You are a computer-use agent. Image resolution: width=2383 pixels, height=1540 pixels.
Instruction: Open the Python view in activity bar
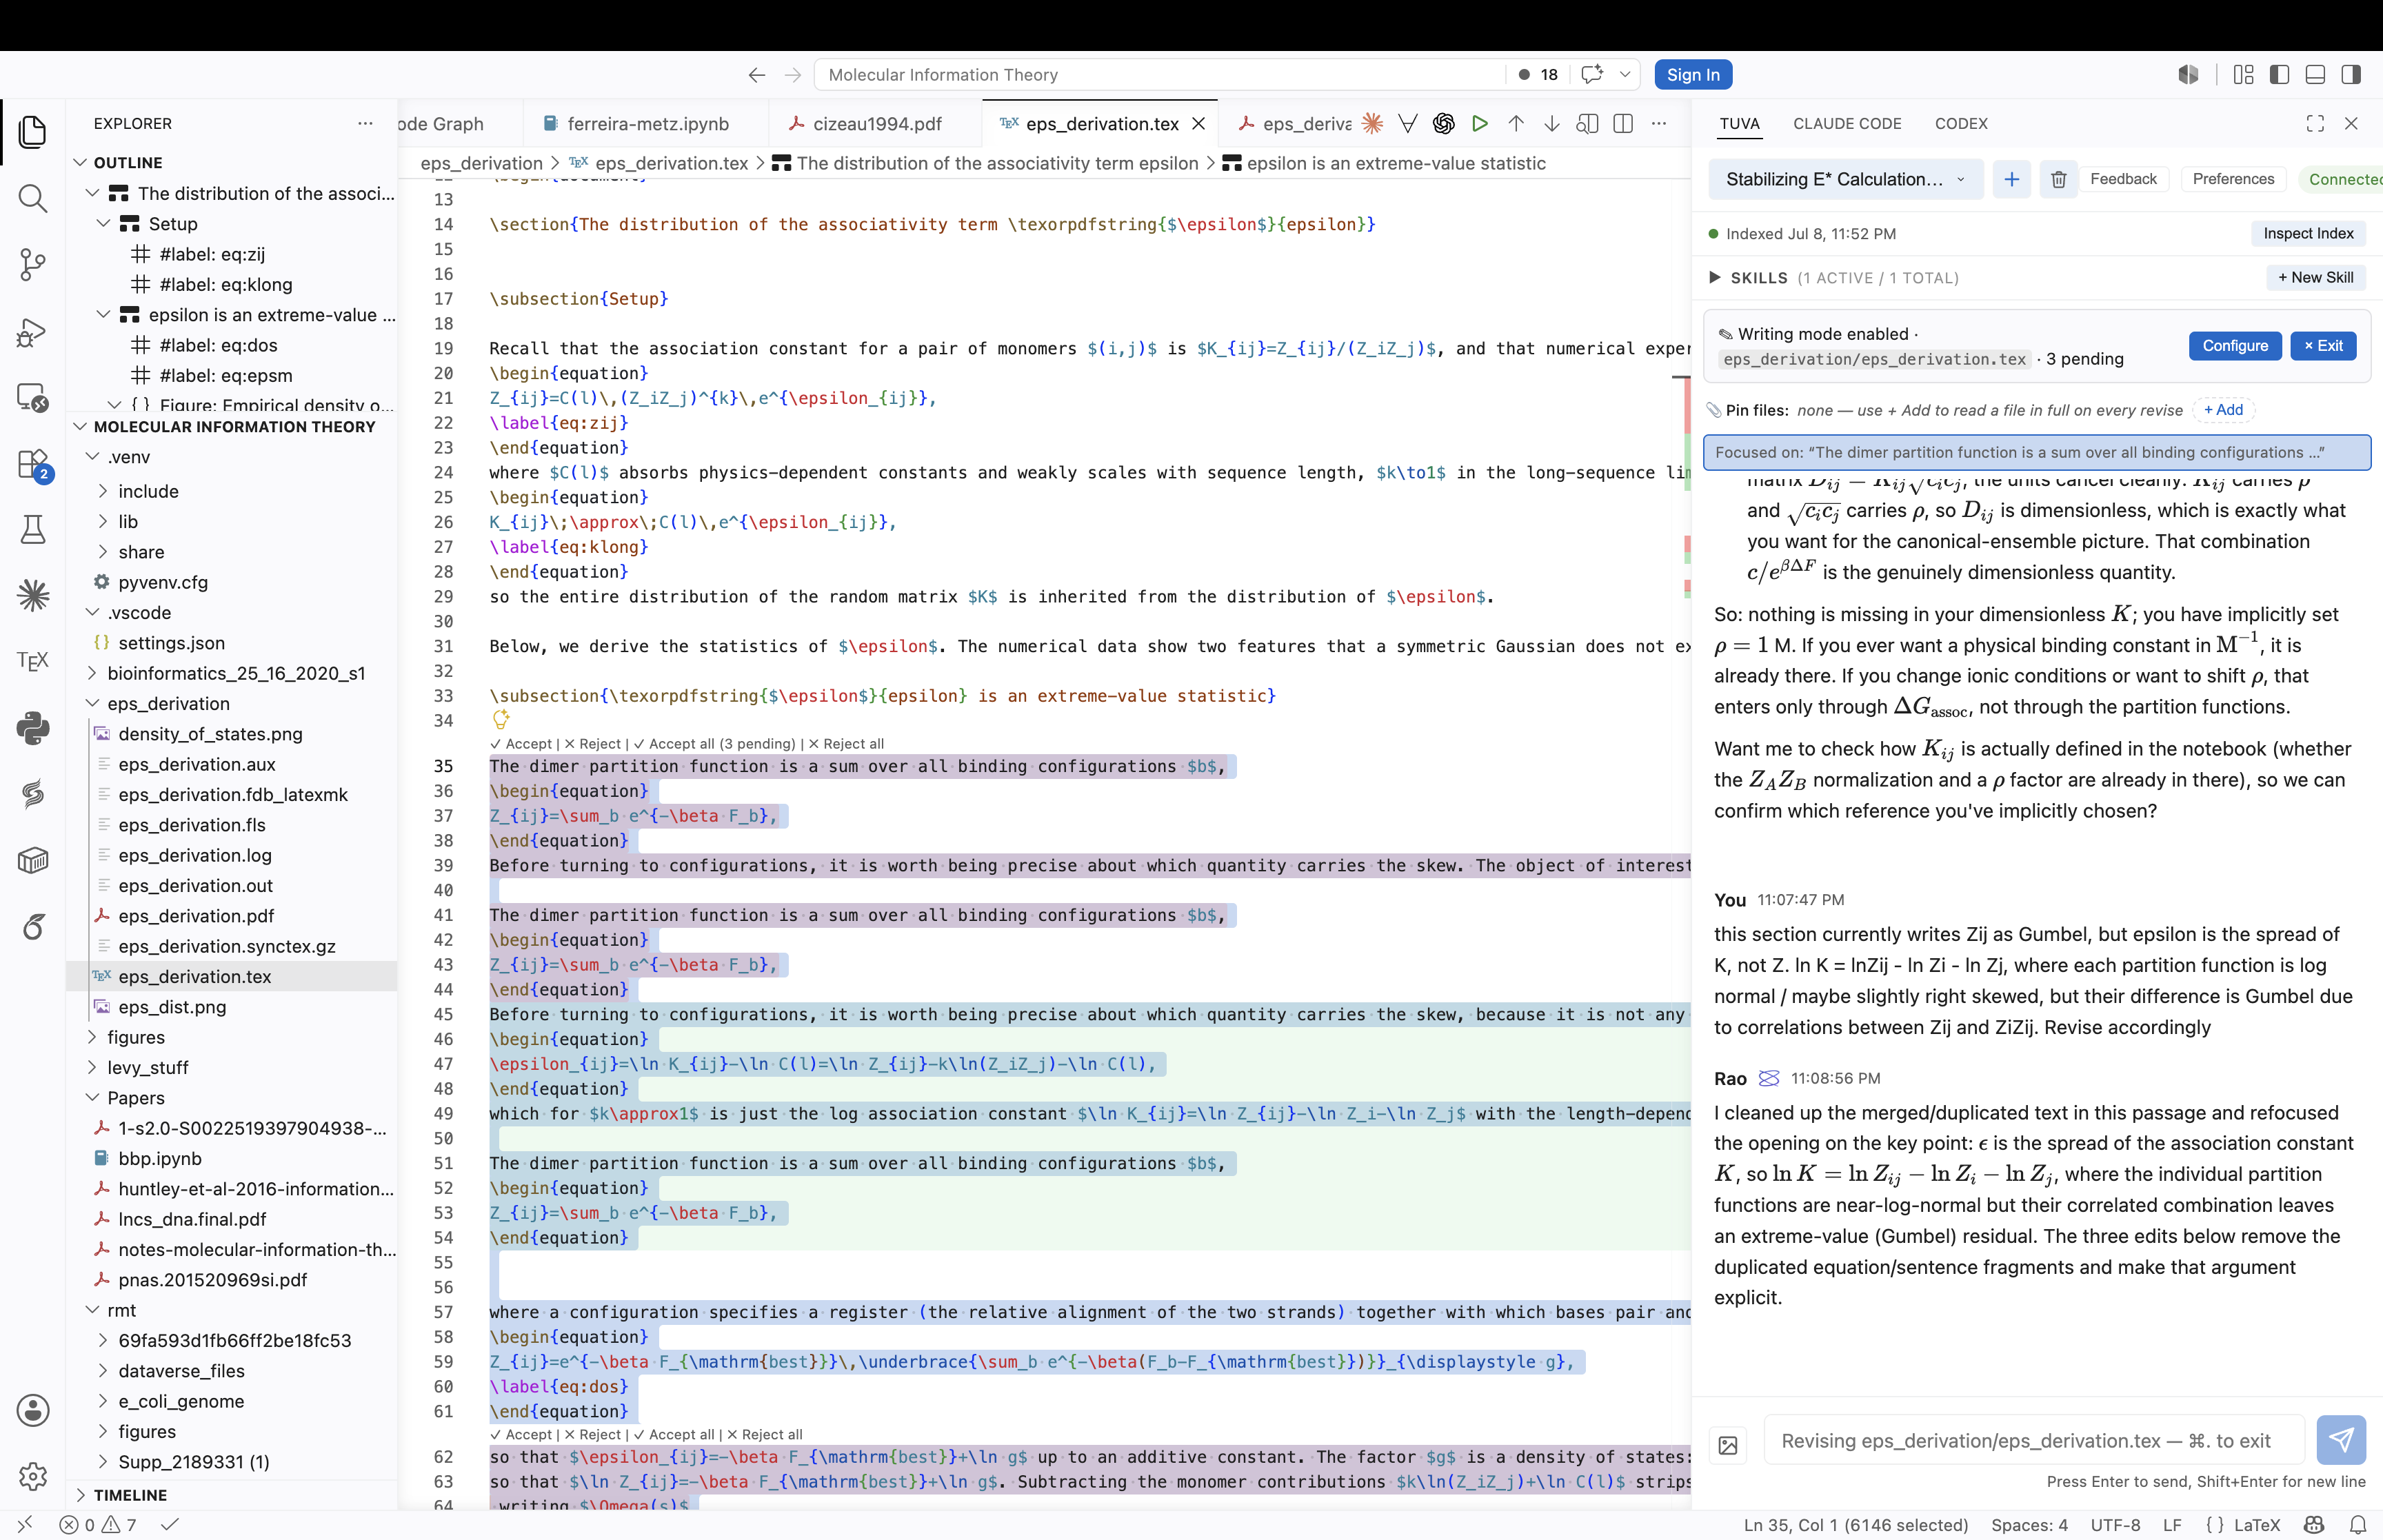(x=33, y=727)
